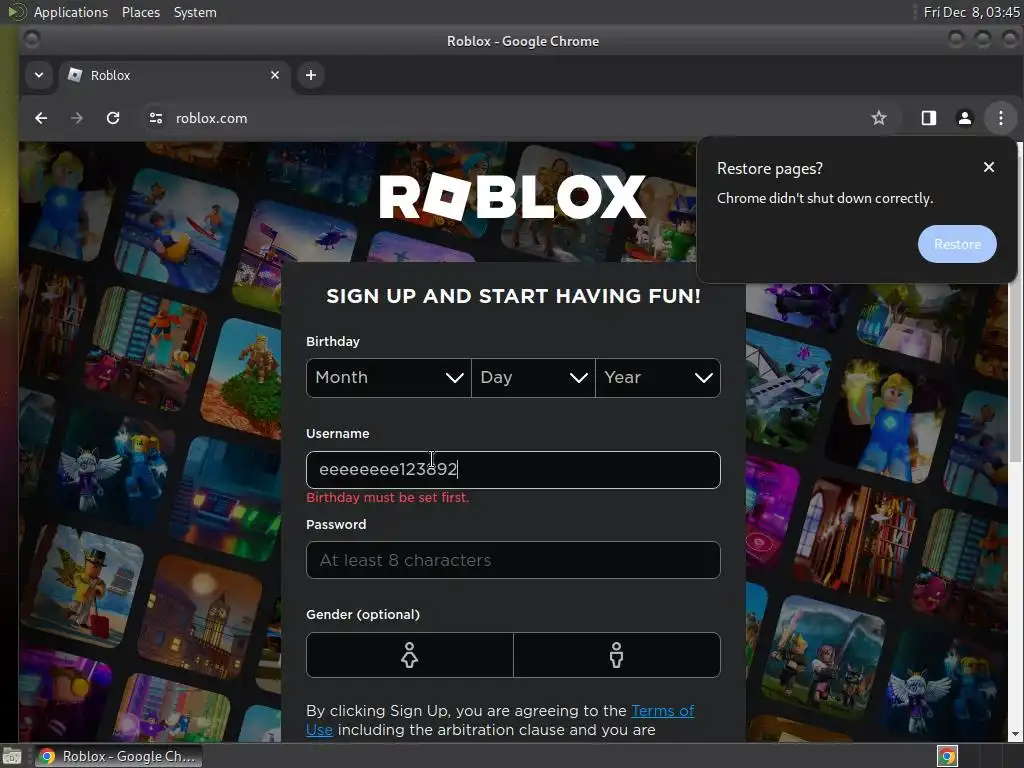The height and width of the screenshot is (768, 1024).
Task: Open Chrome three-dot menu
Action: 1000,118
